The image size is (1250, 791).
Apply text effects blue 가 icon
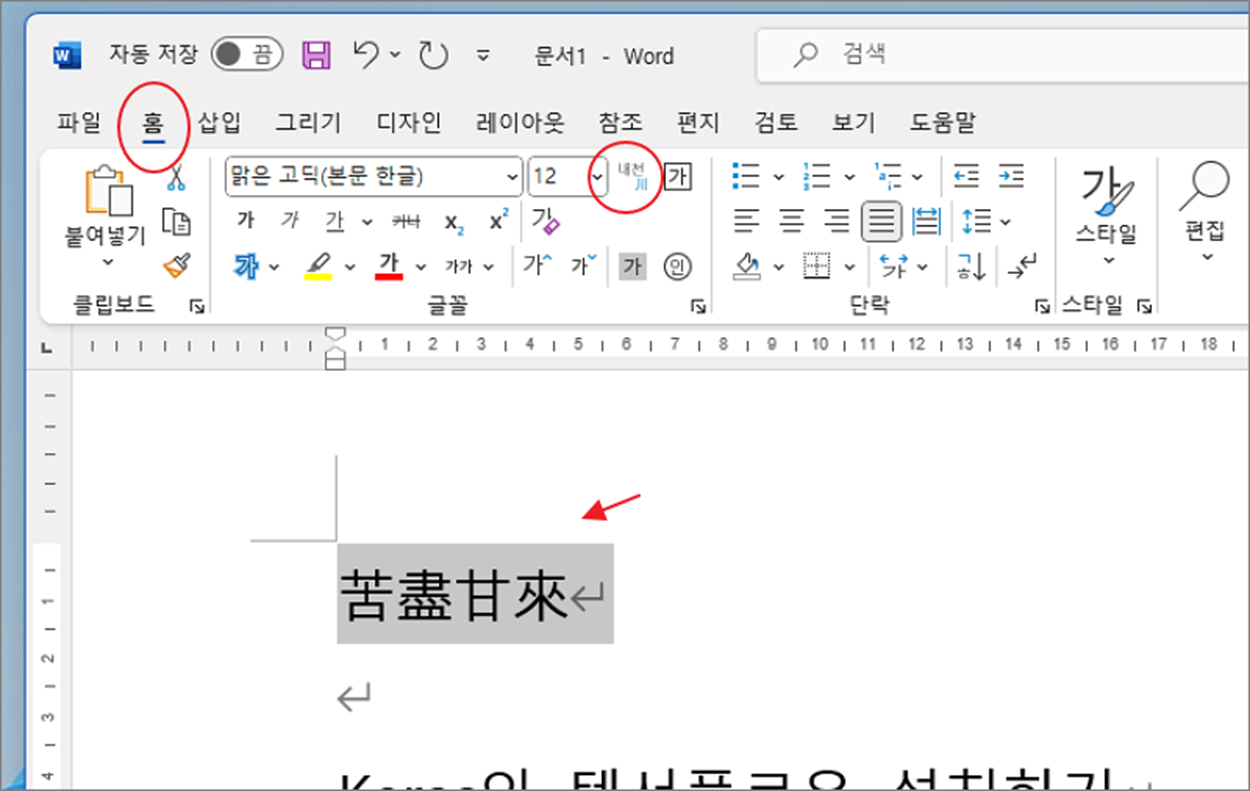tap(246, 266)
